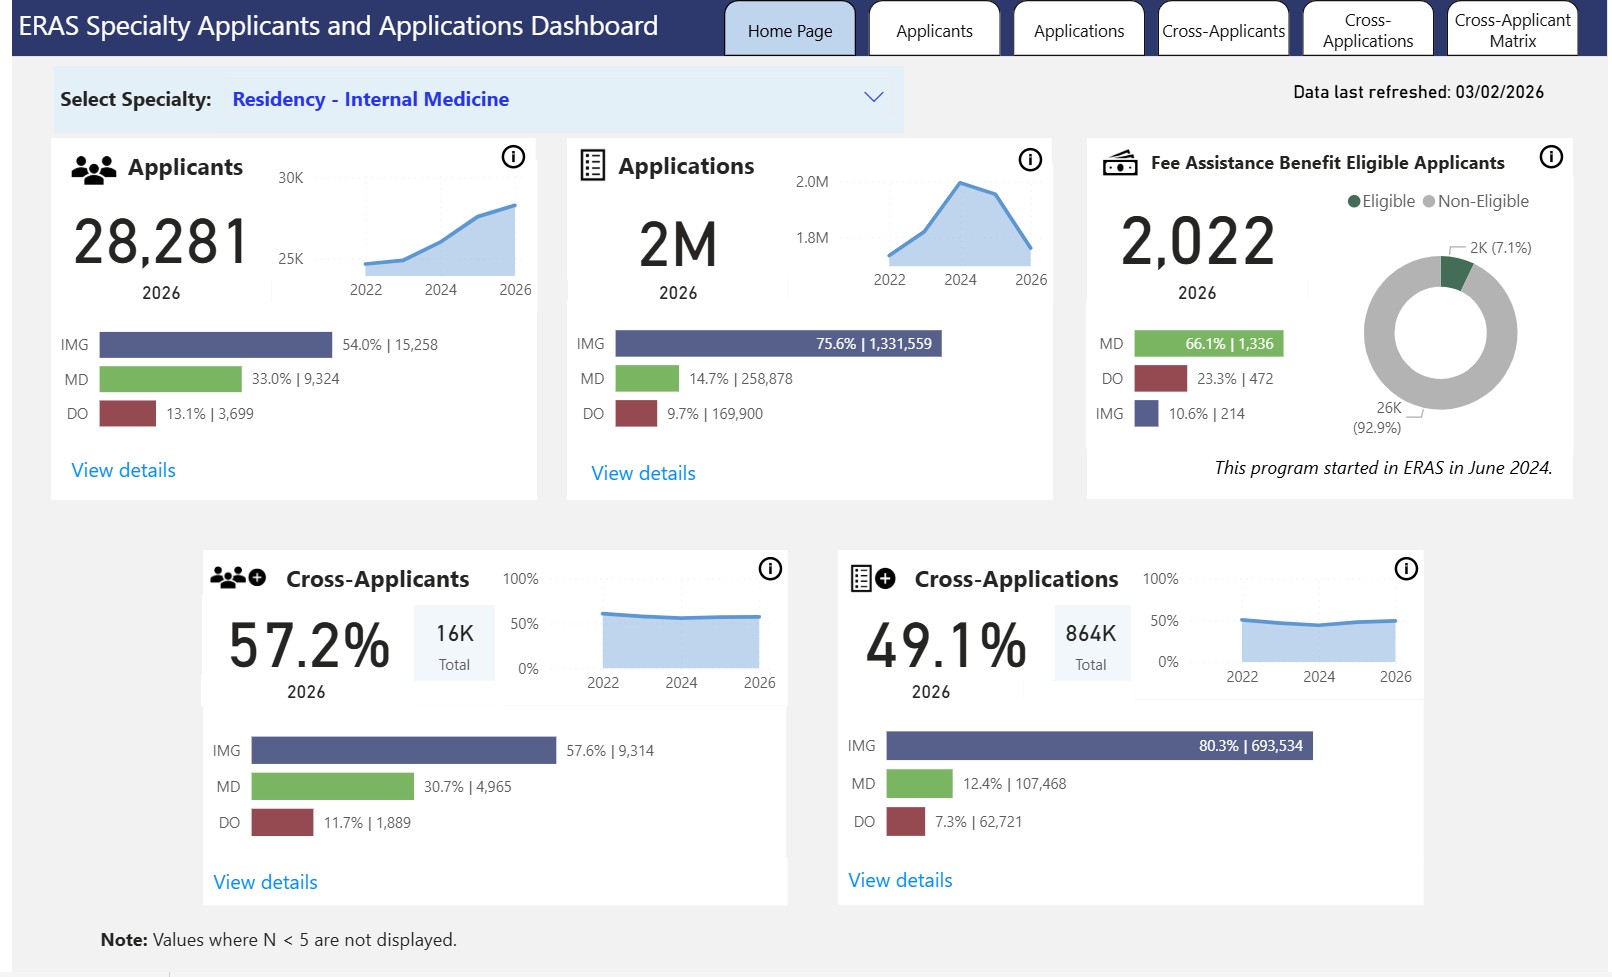The width and height of the screenshot is (1612, 977).
Task: Click View details link under Cross-Applications
Action: click(x=900, y=880)
